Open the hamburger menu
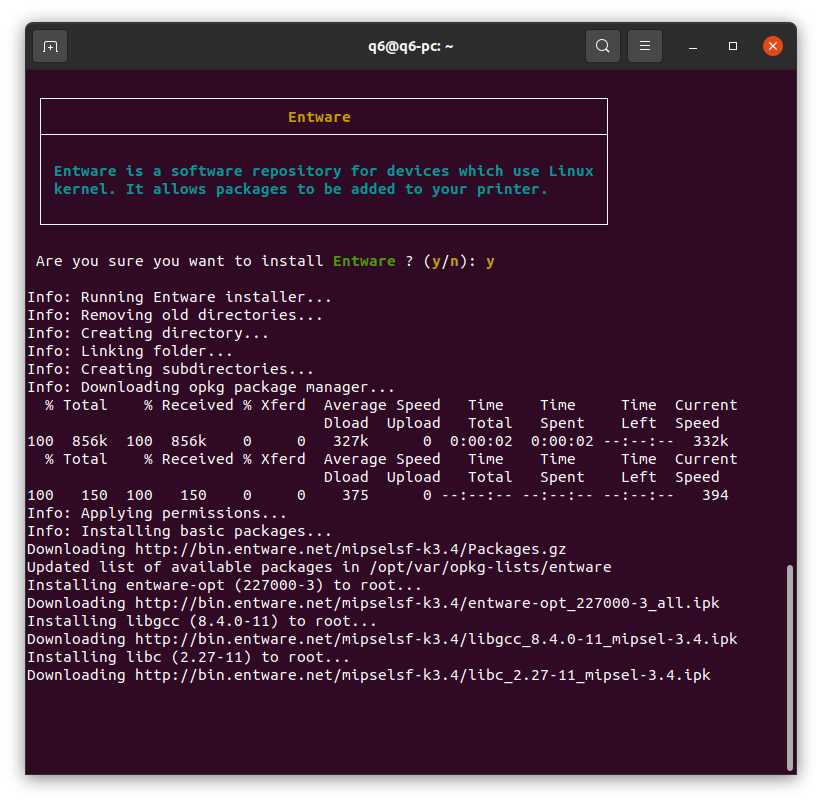 pyautogui.click(x=645, y=46)
